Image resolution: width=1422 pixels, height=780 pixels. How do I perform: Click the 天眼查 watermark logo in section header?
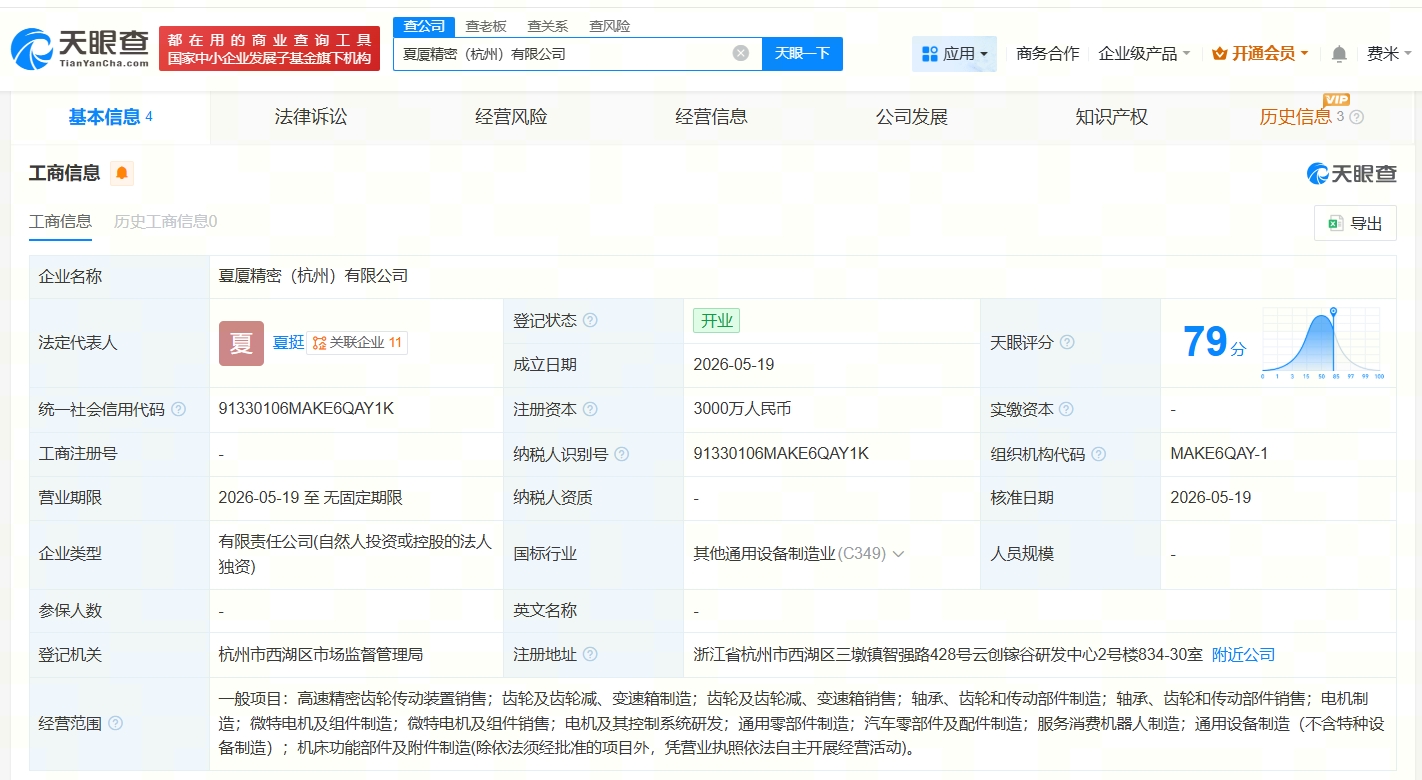click(x=1351, y=174)
